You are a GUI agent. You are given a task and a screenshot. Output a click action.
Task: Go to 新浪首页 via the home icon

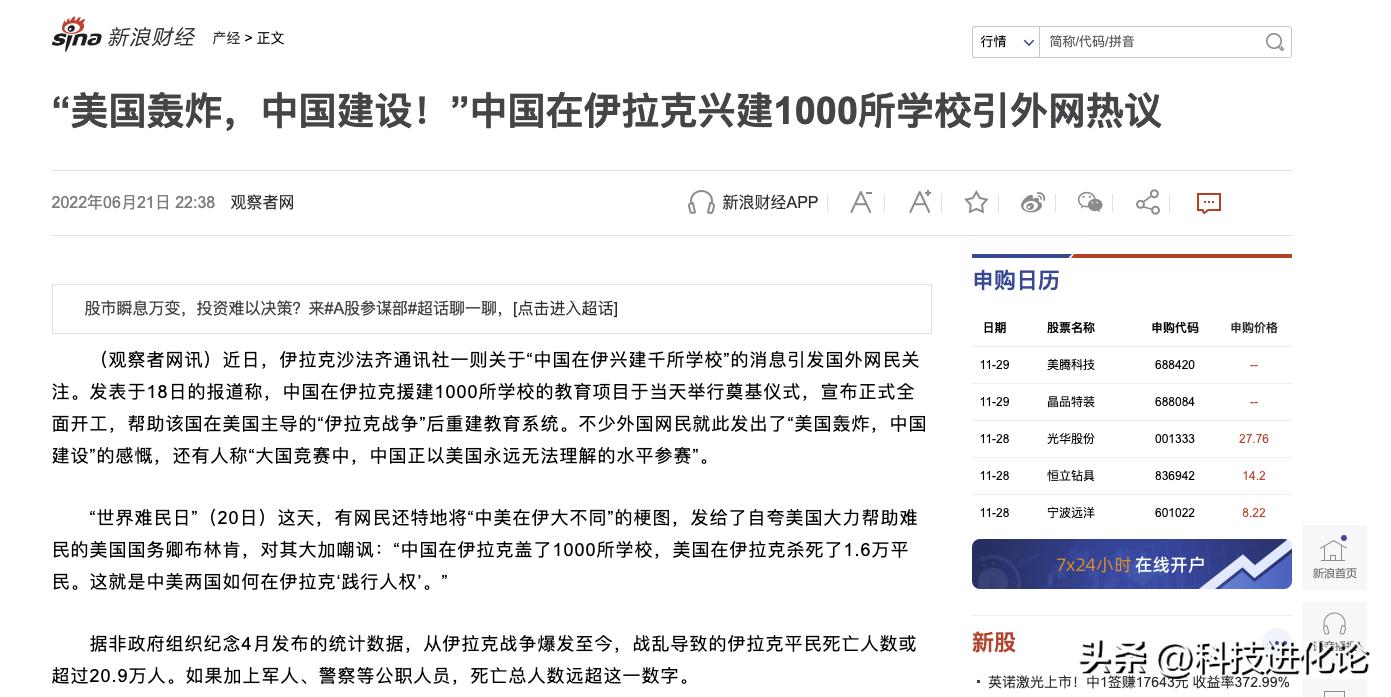1334,556
